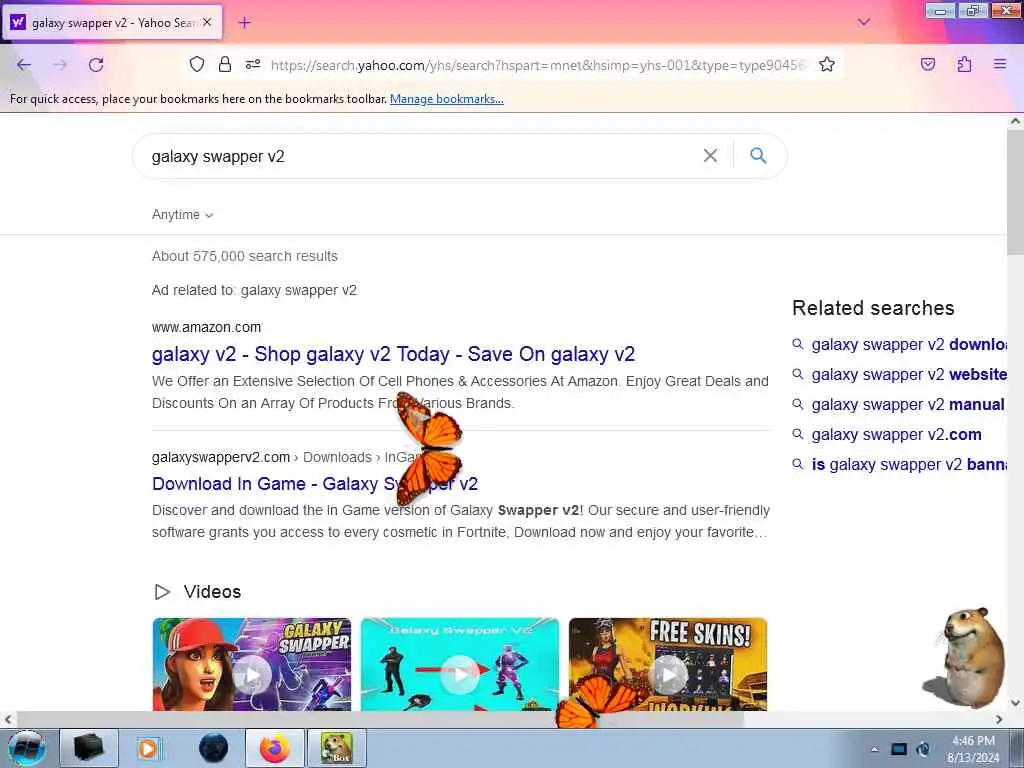1024x768 pixels.
Task: Open the Save to Pocket icon
Action: 928,64
